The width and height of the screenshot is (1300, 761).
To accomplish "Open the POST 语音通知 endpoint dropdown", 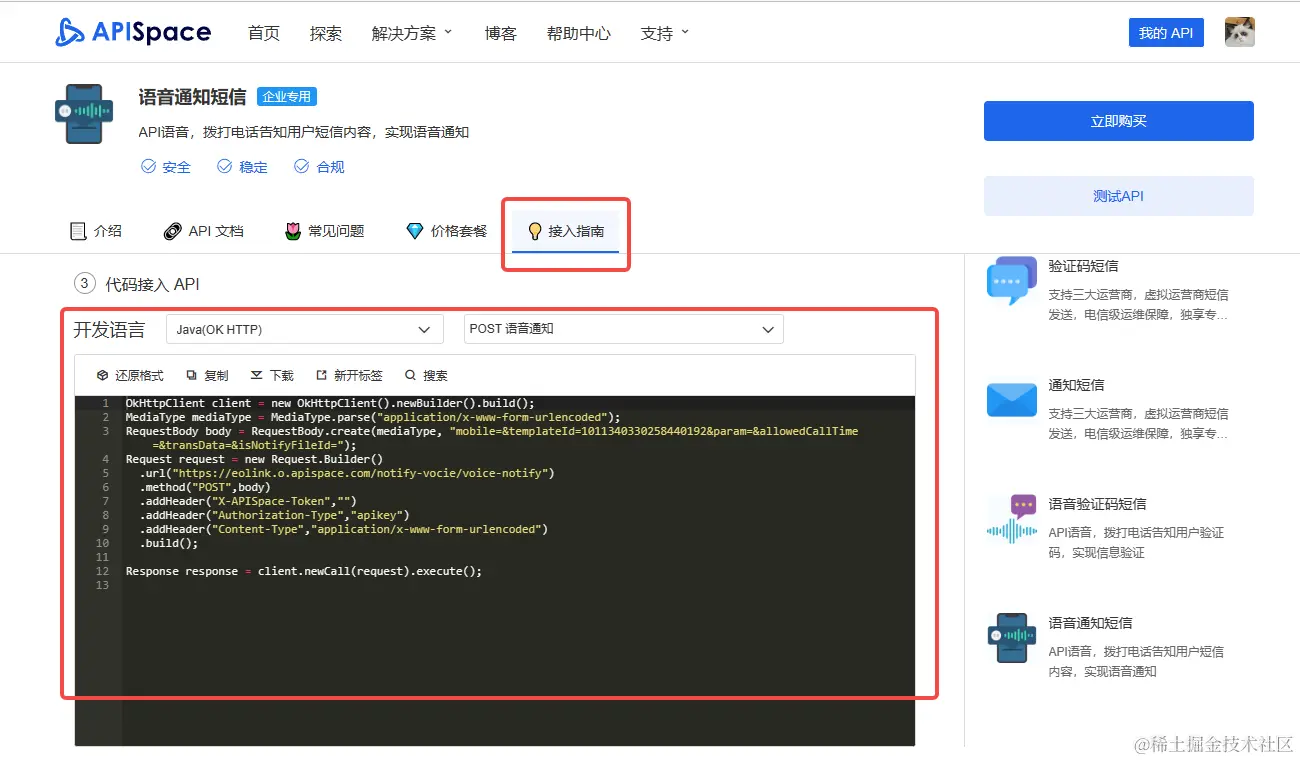I will tap(624, 329).
